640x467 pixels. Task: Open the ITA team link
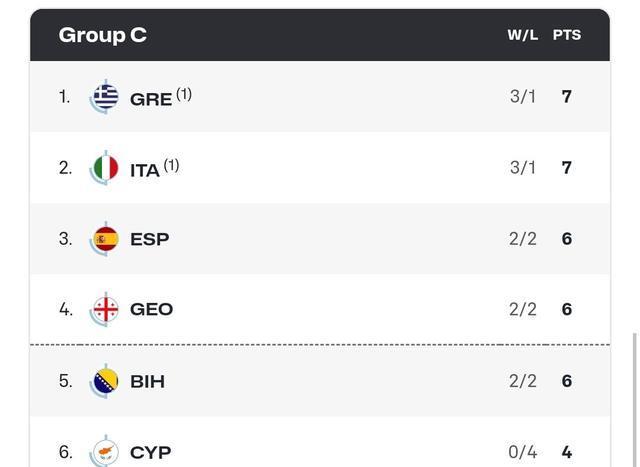(144, 171)
